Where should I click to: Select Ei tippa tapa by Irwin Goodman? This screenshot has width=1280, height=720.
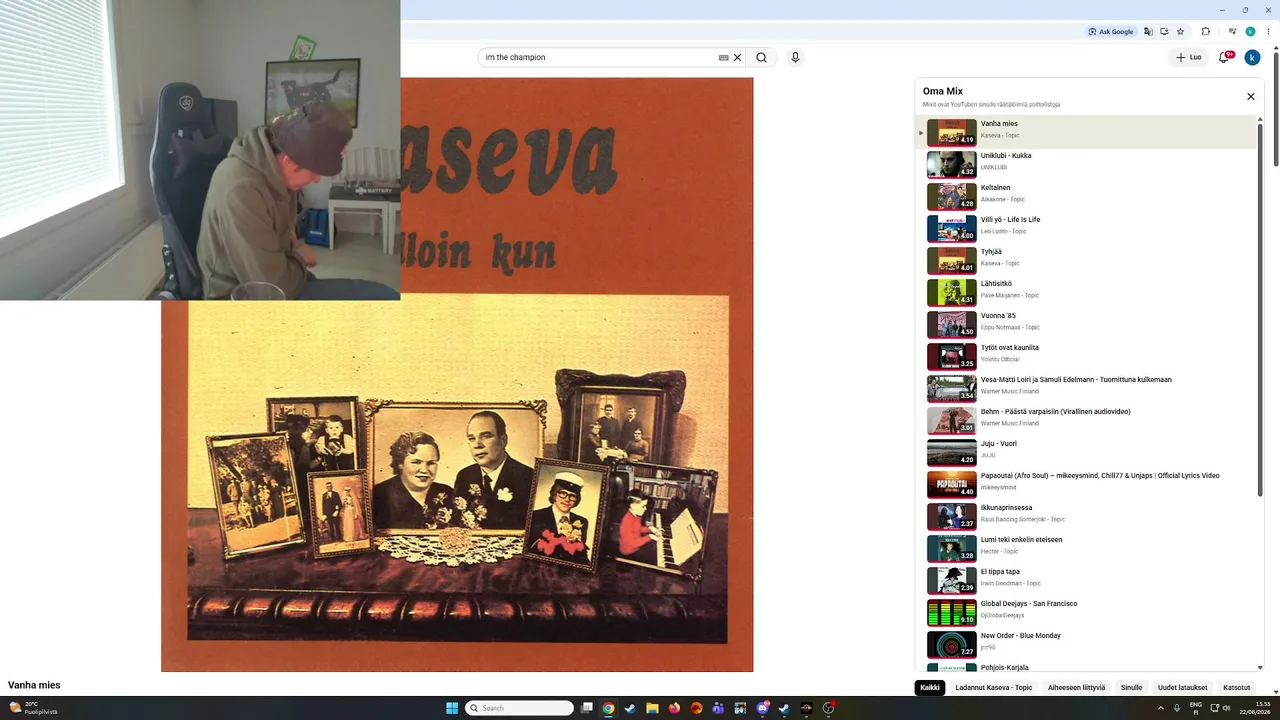1086,581
